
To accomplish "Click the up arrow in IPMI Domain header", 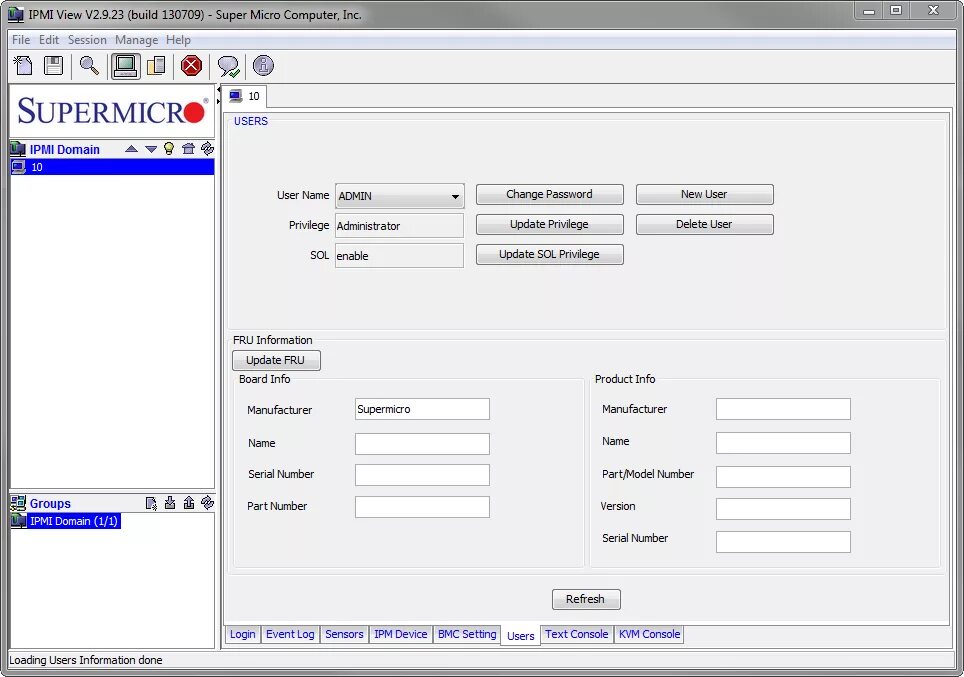I will (x=131, y=149).
